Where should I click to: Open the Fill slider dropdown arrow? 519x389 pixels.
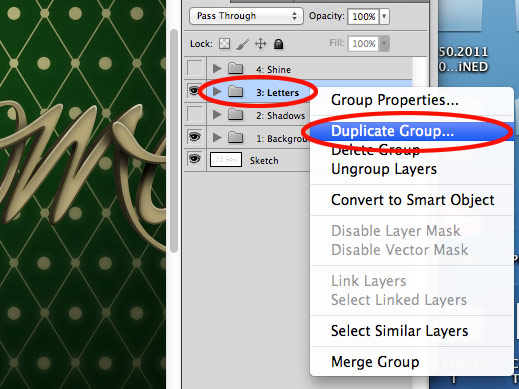(384, 43)
